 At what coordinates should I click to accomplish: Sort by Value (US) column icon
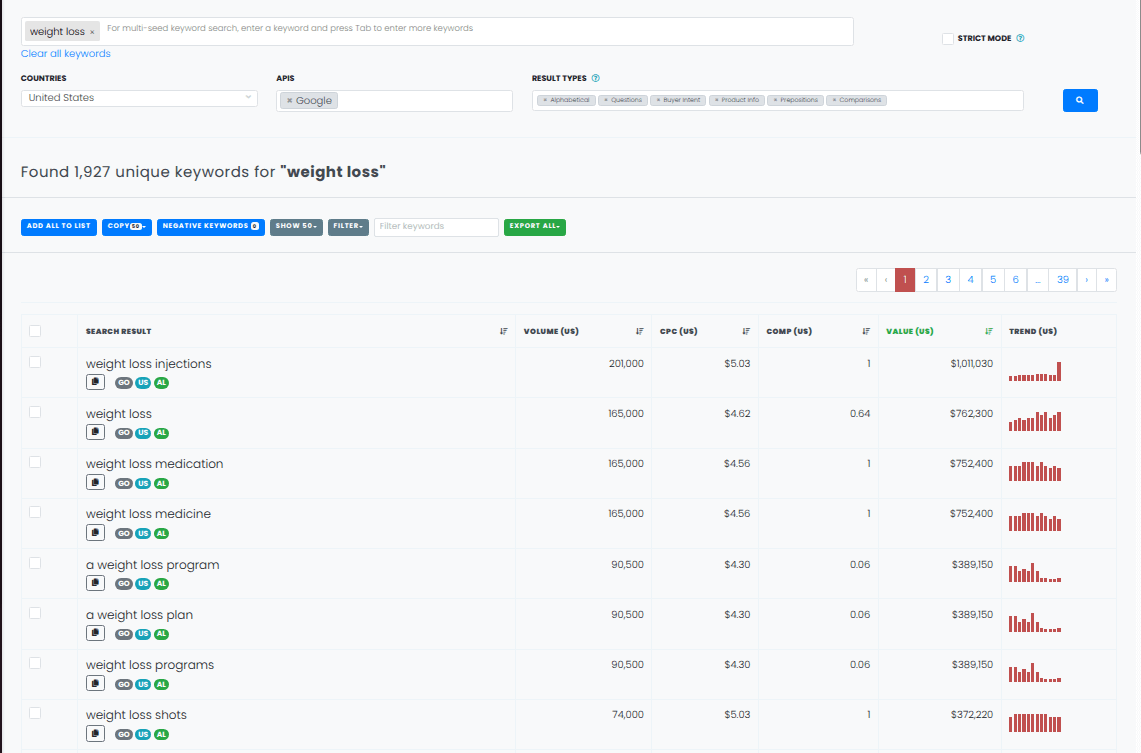989,332
